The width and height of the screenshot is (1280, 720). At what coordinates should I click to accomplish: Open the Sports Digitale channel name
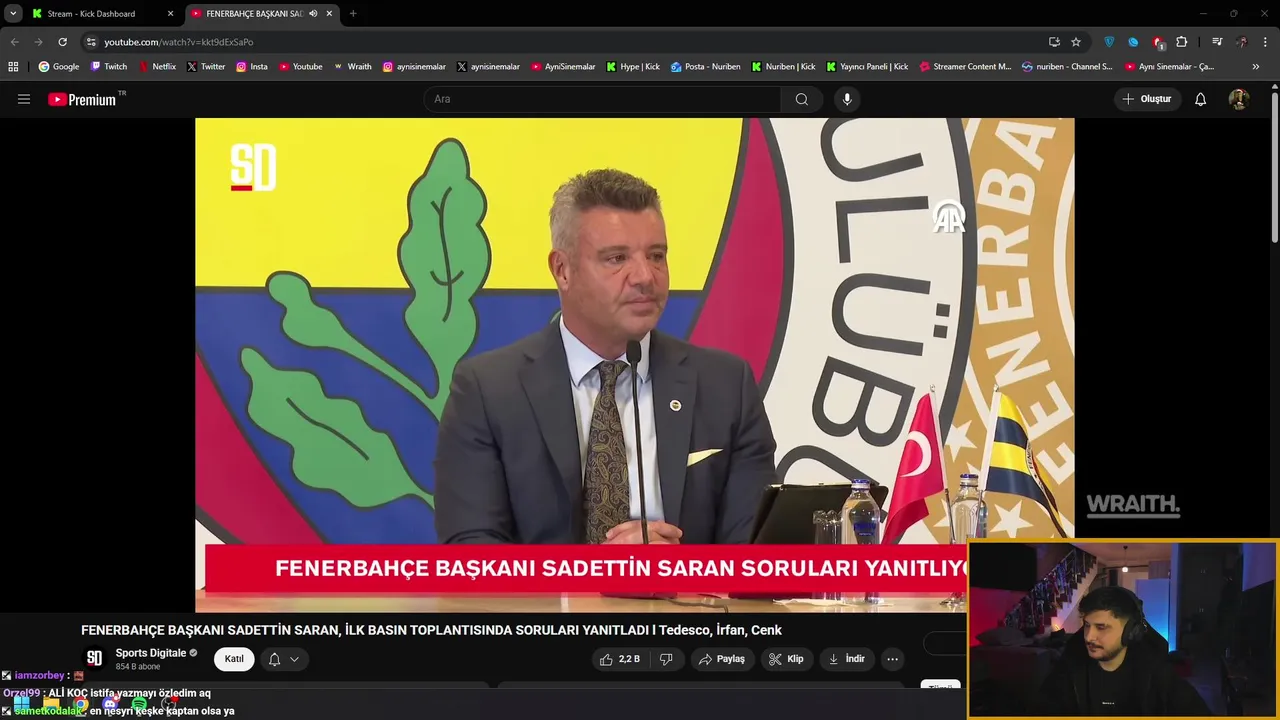pyautogui.click(x=151, y=653)
